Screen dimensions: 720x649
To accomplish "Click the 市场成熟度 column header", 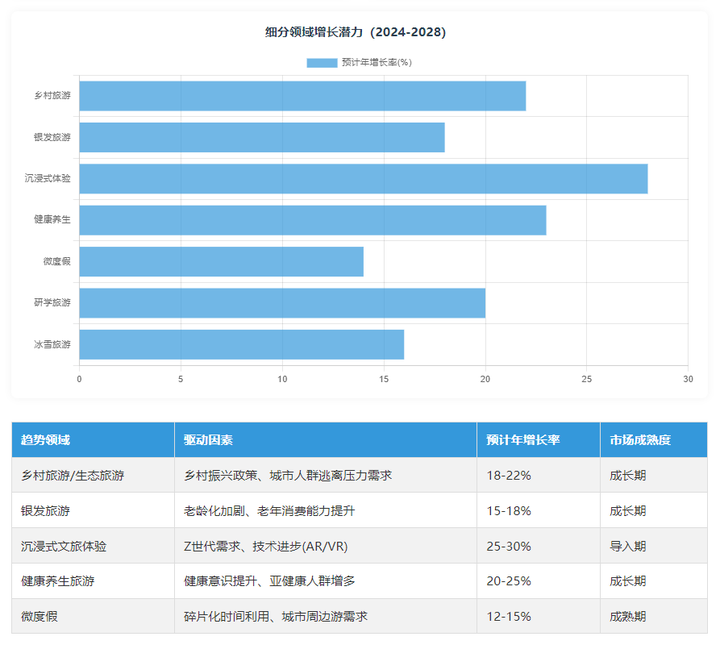I will (654, 440).
